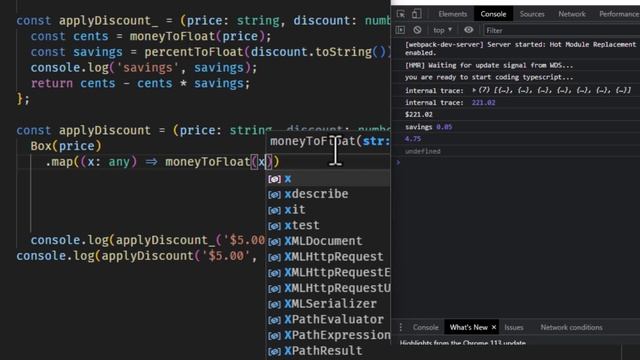Click the 'const cents = moneyToFloat(price)' line
Image resolution: width=640 pixels, height=360 pixels.
151,36
